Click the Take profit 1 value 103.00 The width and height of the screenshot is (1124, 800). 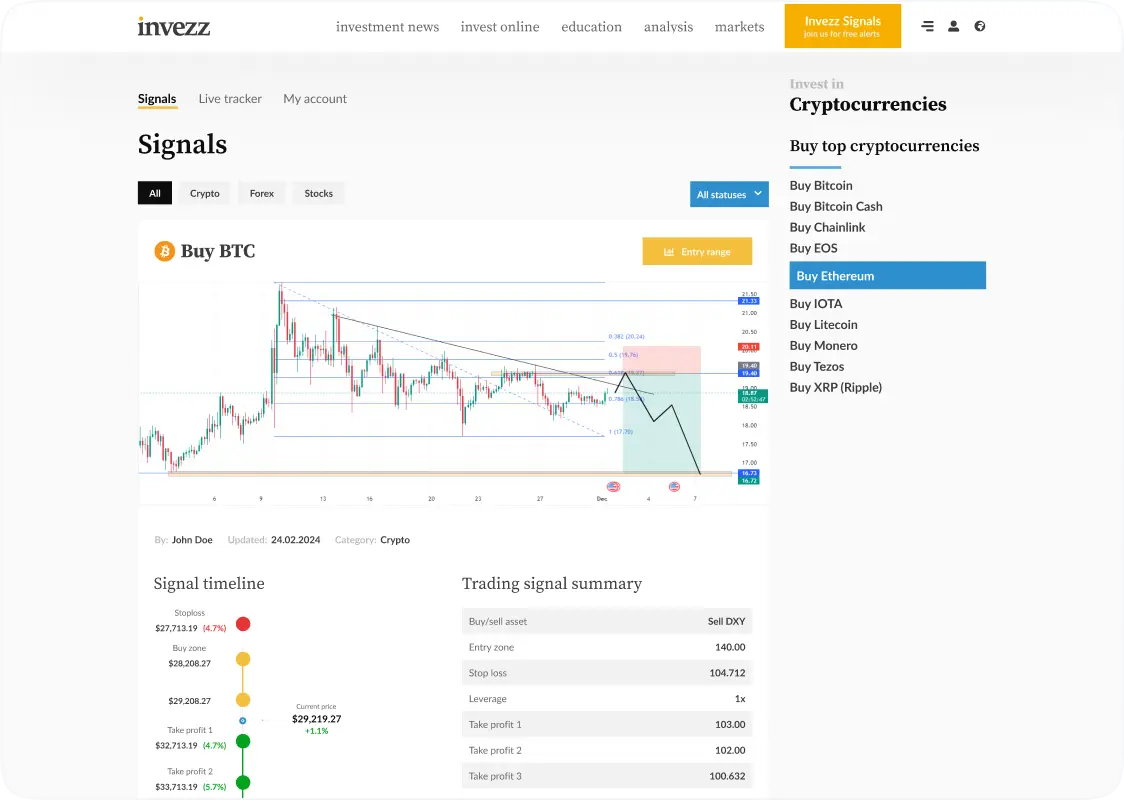[x=730, y=725]
